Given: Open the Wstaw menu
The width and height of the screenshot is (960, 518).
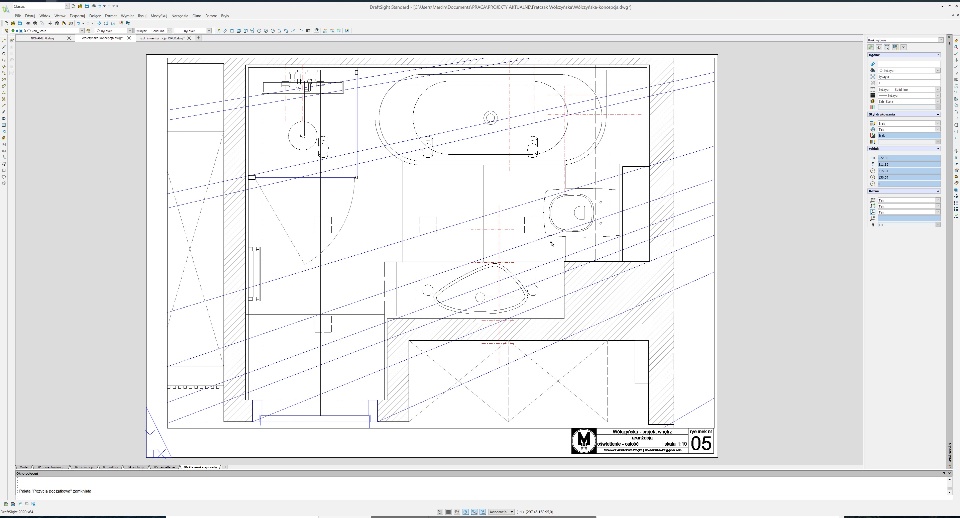Looking at the screenshot, I should (59, 15).
